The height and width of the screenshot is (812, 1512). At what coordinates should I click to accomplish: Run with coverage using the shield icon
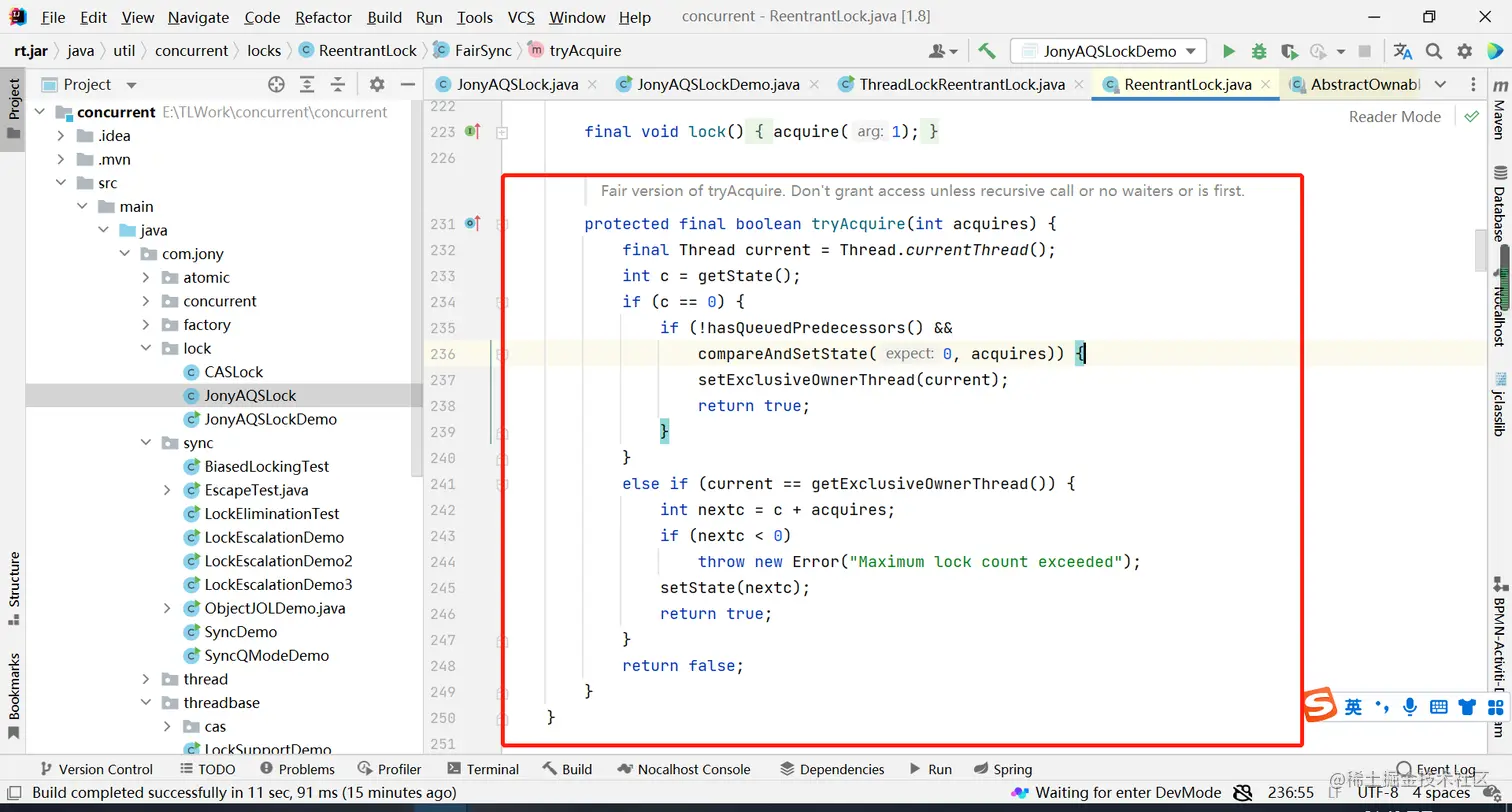point(1289,51)
